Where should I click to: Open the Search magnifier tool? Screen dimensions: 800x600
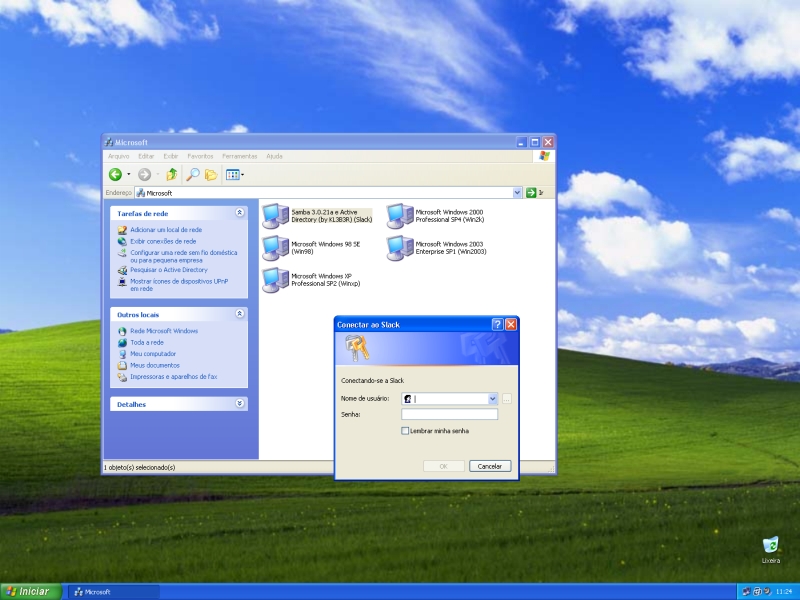point(193,174)
